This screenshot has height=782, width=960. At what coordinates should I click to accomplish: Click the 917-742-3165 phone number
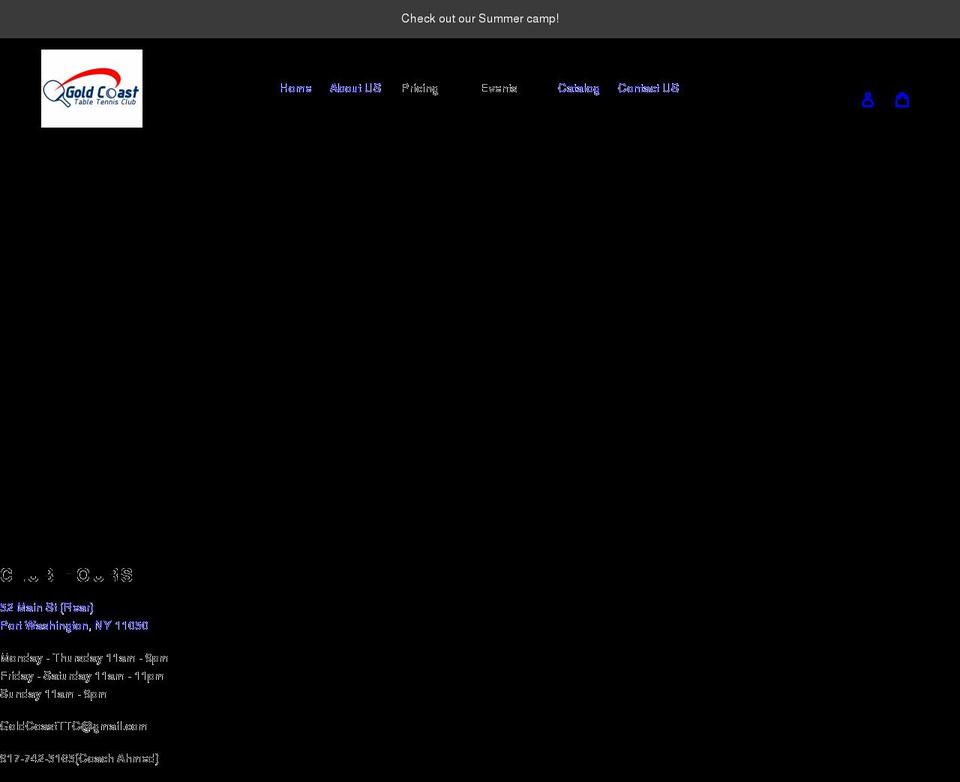(37, 758)
